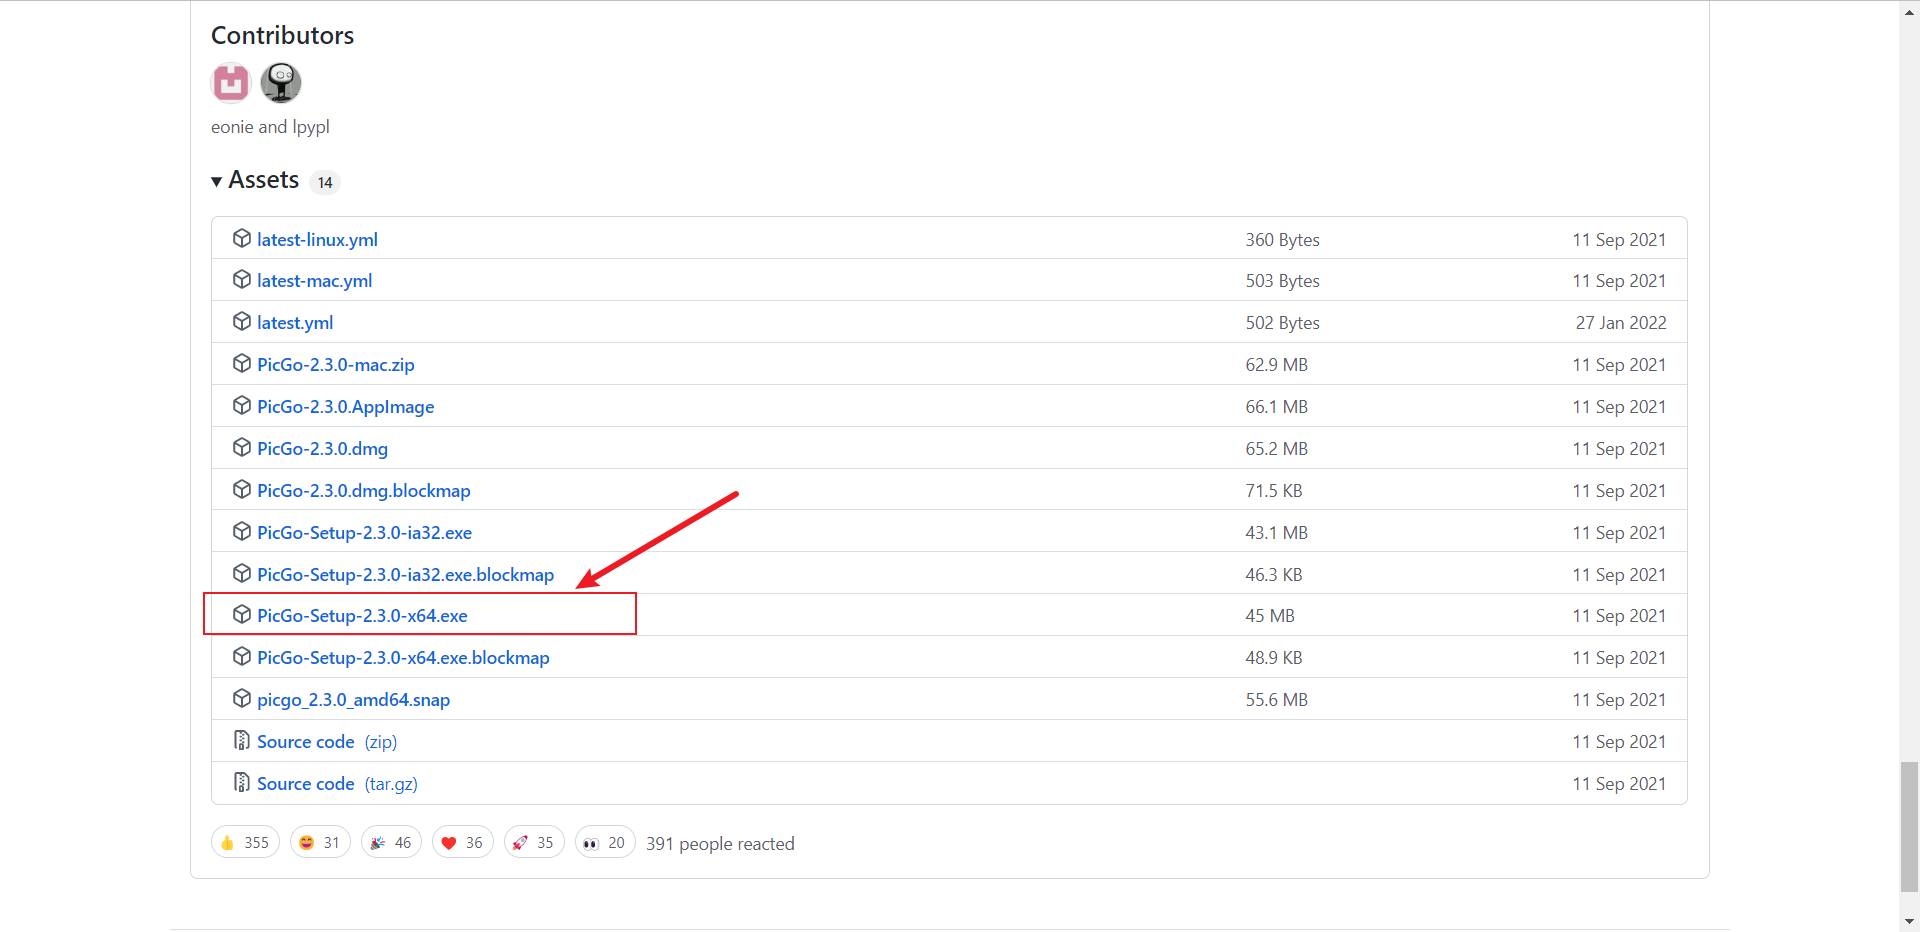Click package icon beside latest-linux.yml
This screenshot has width=1920, height=932.
coord(241,238)
